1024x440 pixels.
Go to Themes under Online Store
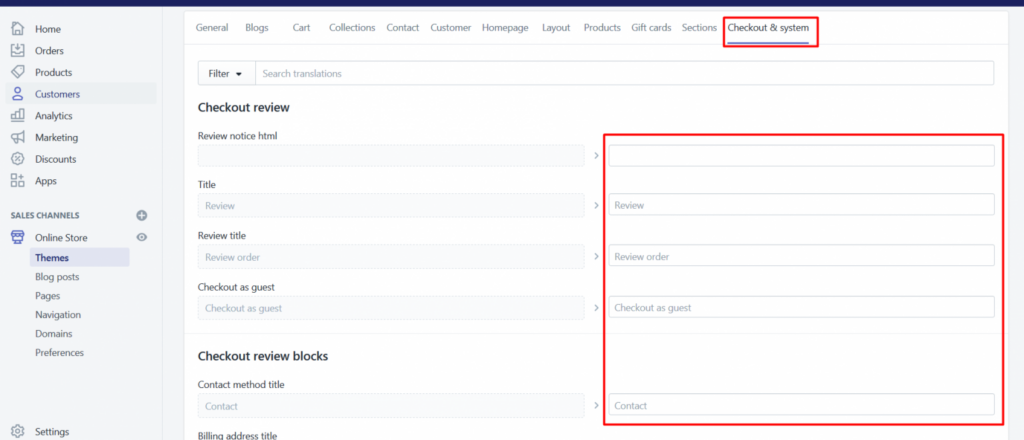[52, 258]
